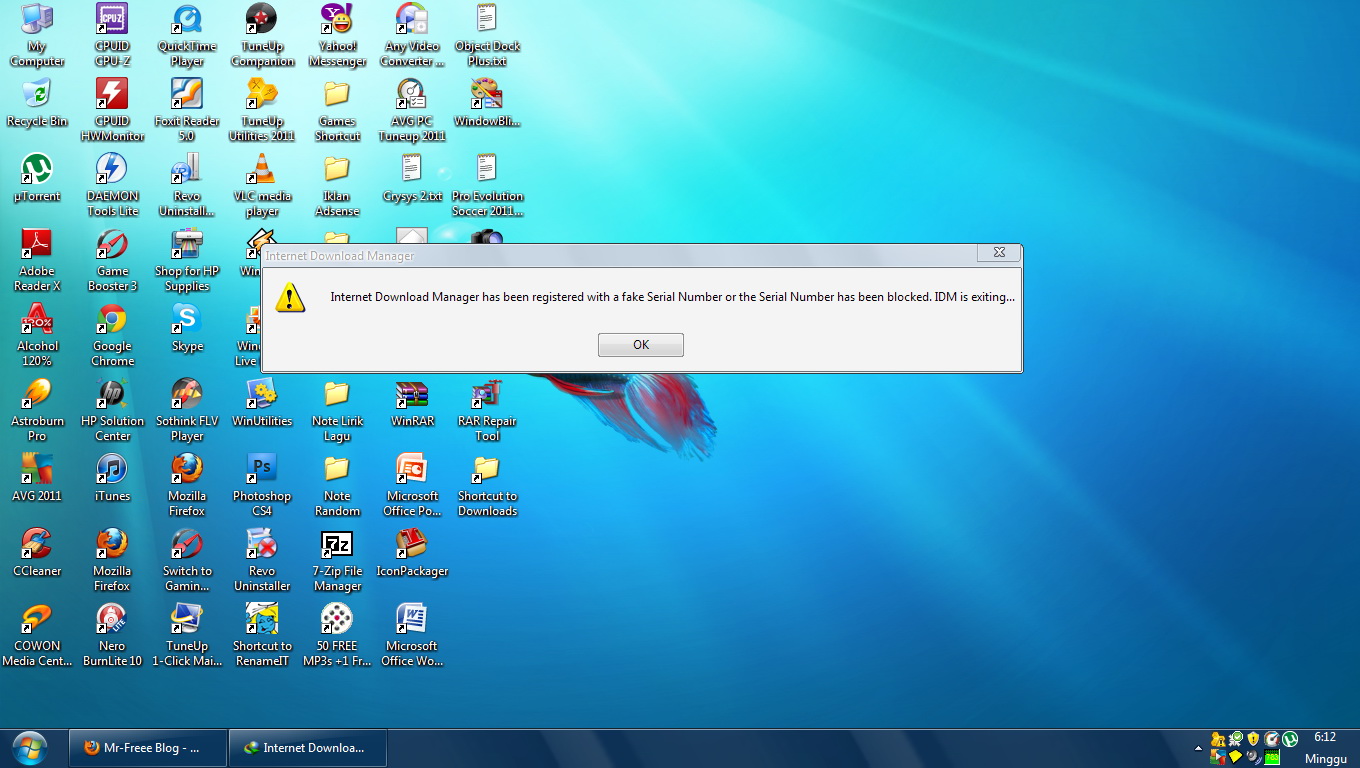The width and height of the screenshot is (1360, 768).
Task: Click the WindowBlinds desktop icon
Action: coord(487,103)
